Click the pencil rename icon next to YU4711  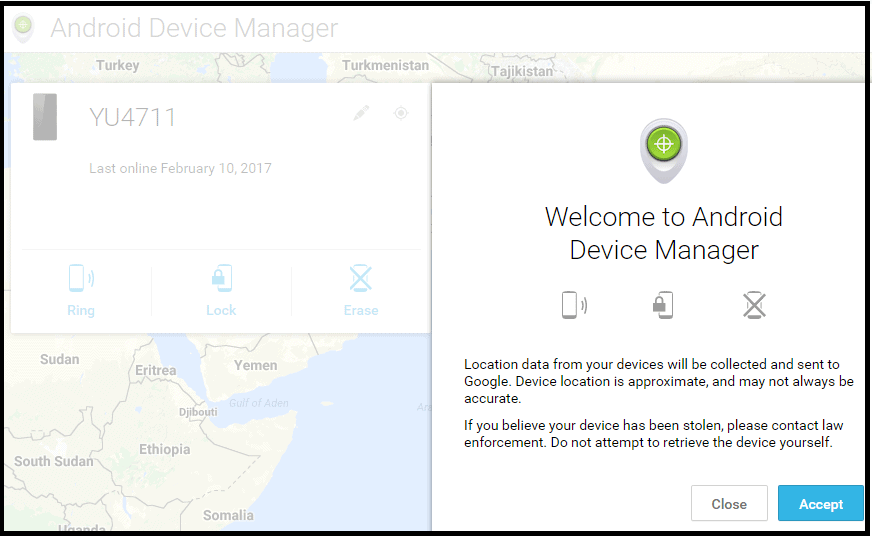361,113
